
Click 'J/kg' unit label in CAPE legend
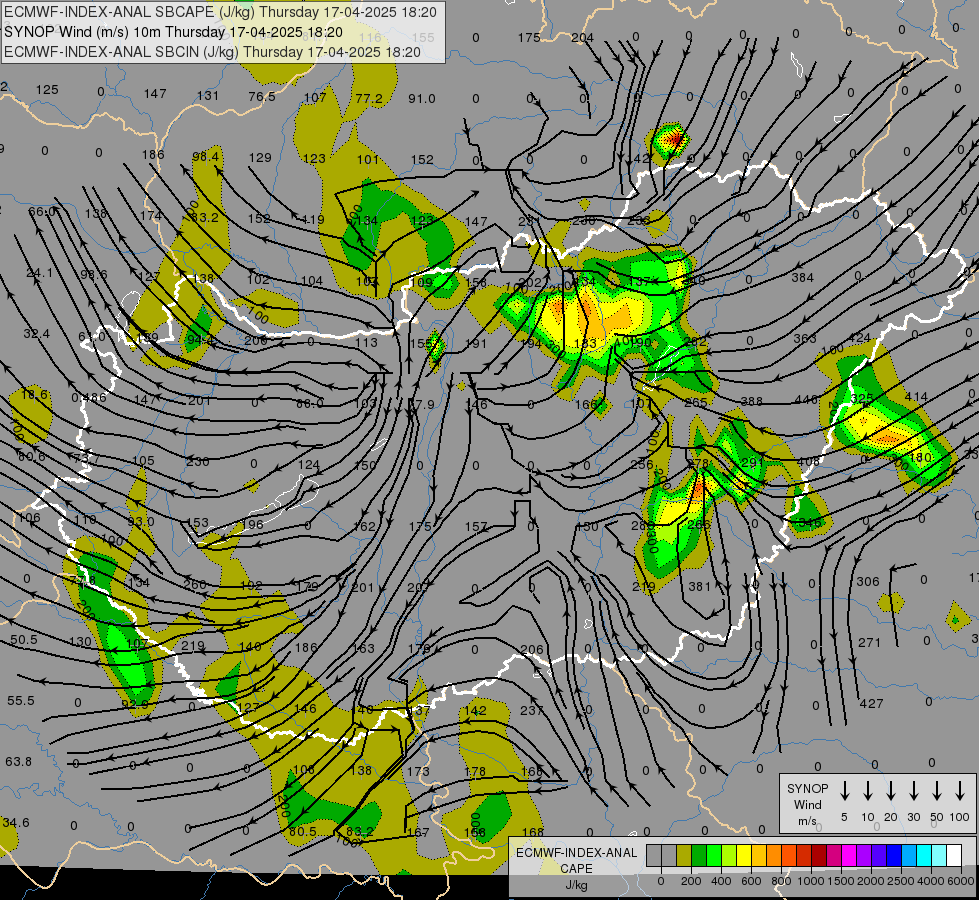tap(576, 885)
